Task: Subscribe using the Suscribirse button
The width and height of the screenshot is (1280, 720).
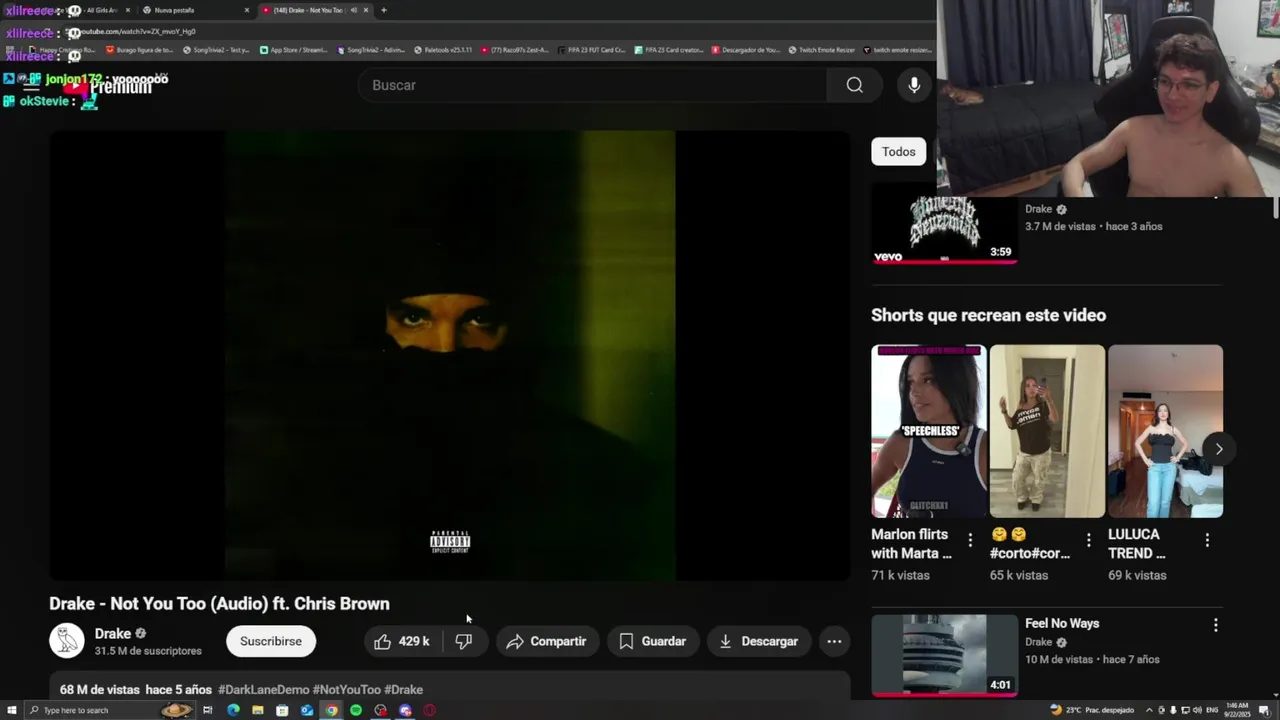Action: (x=271, y=641)
